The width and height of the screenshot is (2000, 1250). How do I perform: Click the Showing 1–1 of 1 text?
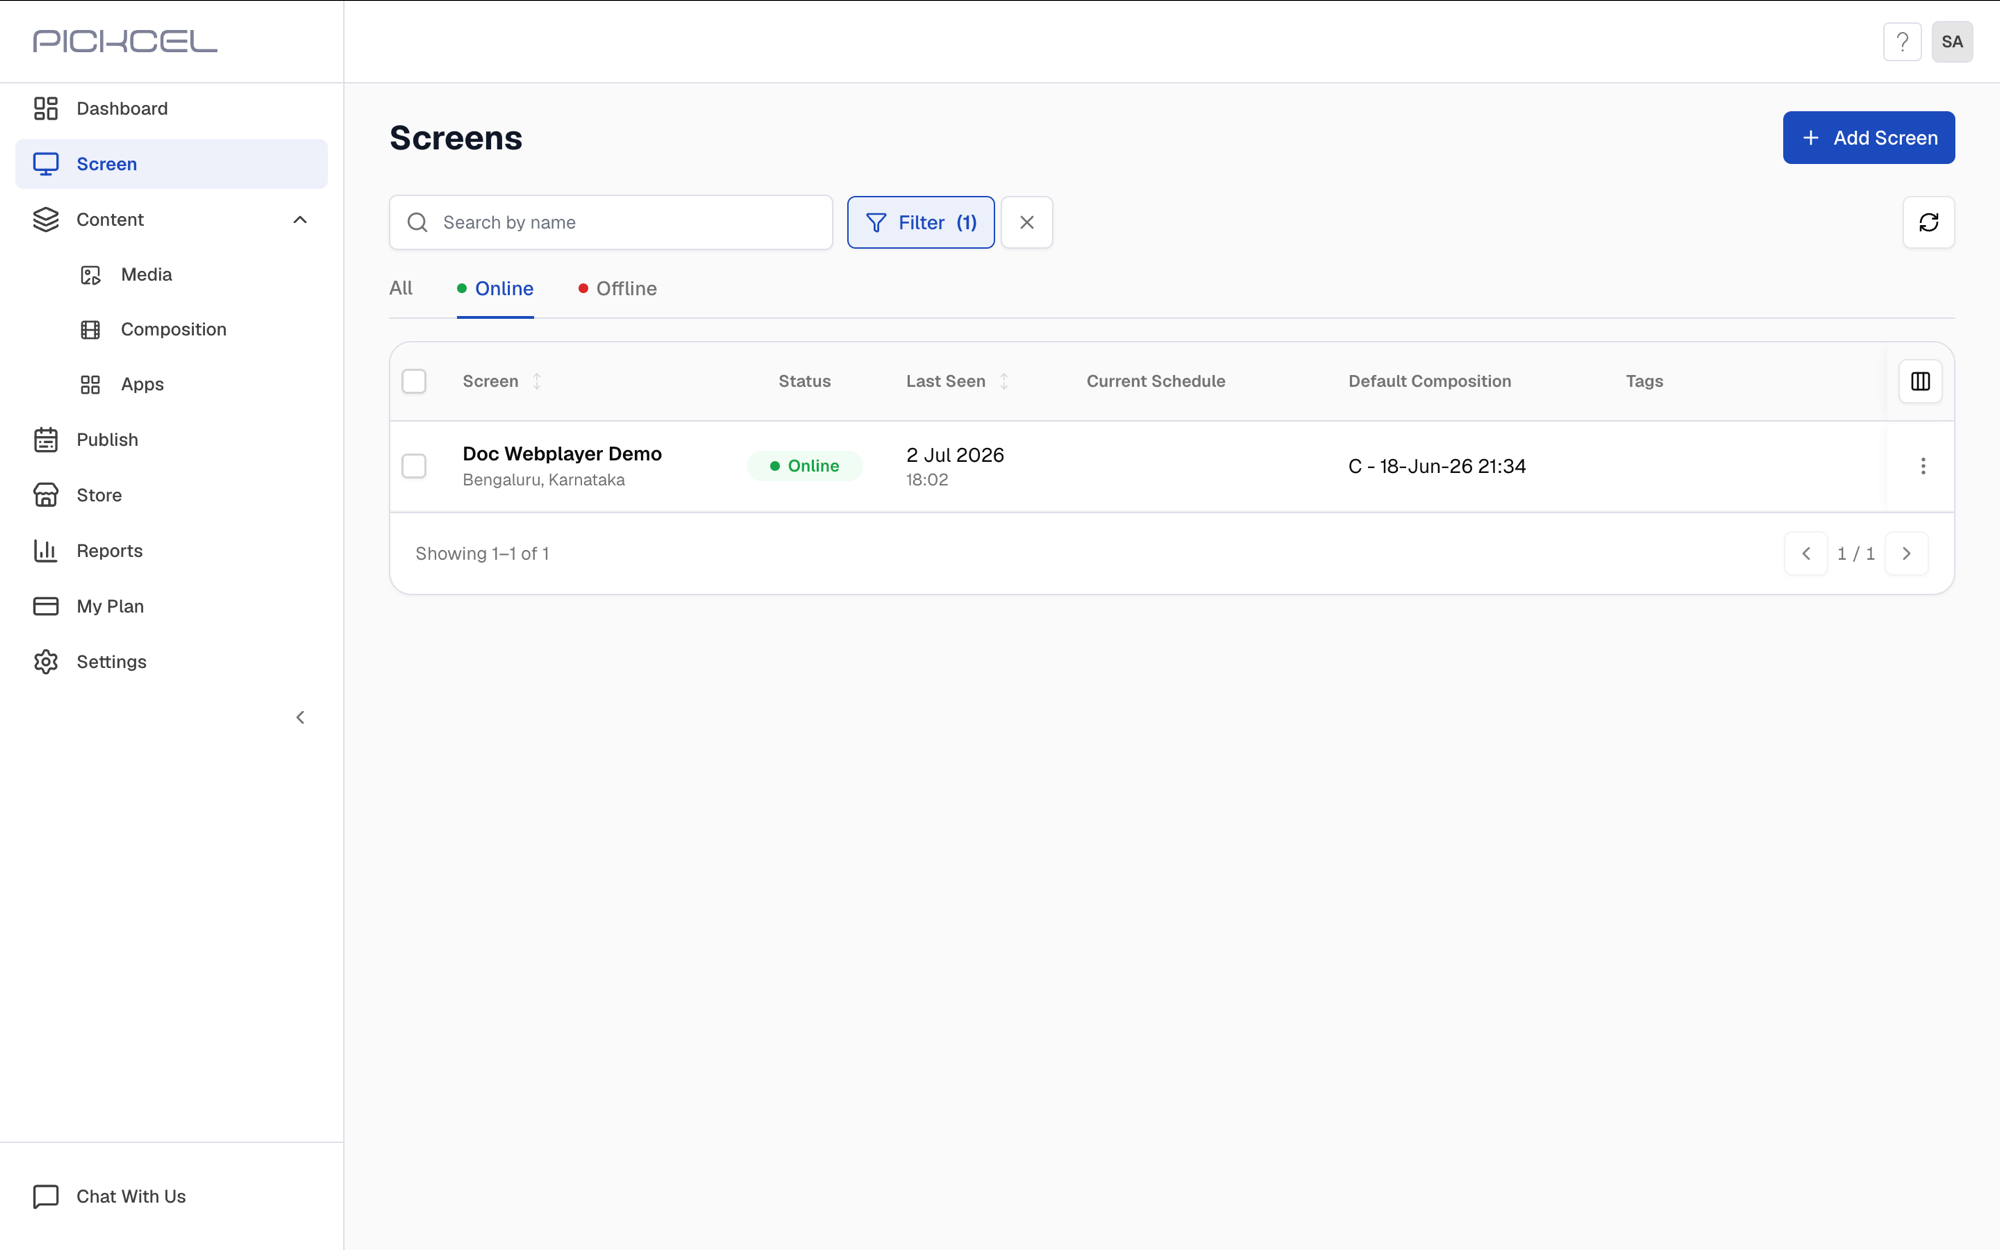coord(482,554)
